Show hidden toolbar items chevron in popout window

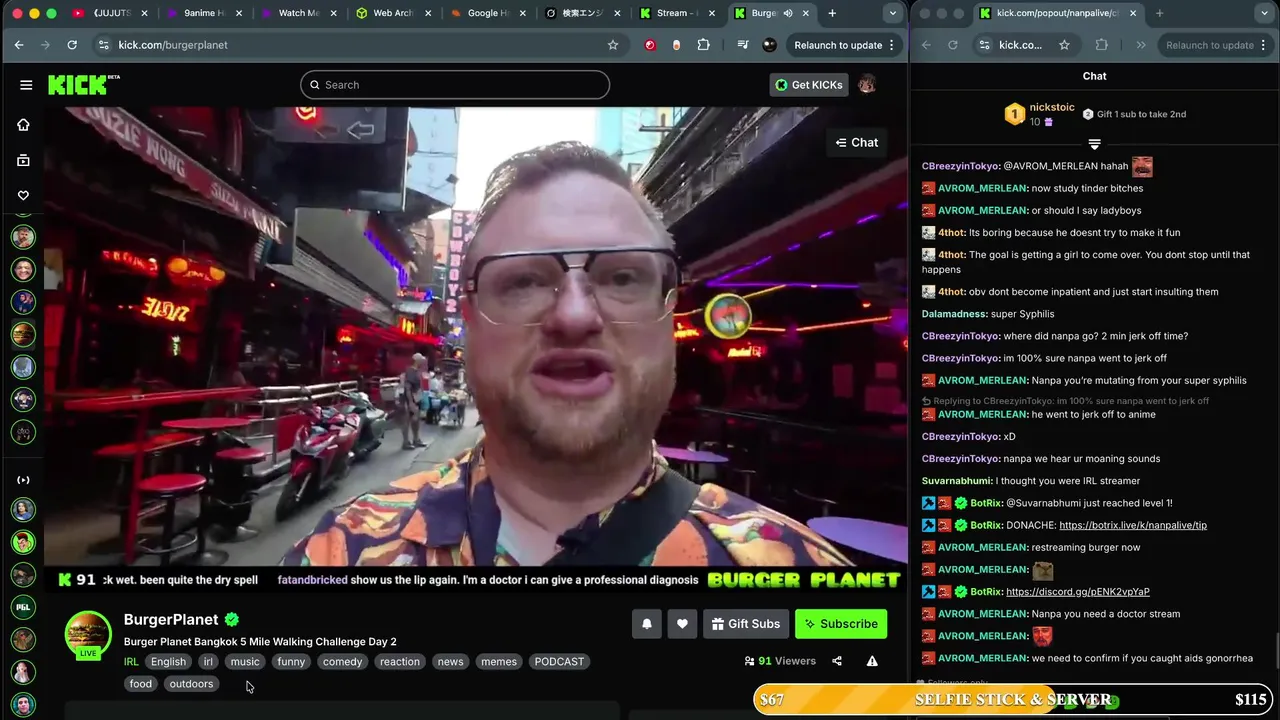click(x=1141, y=45)
